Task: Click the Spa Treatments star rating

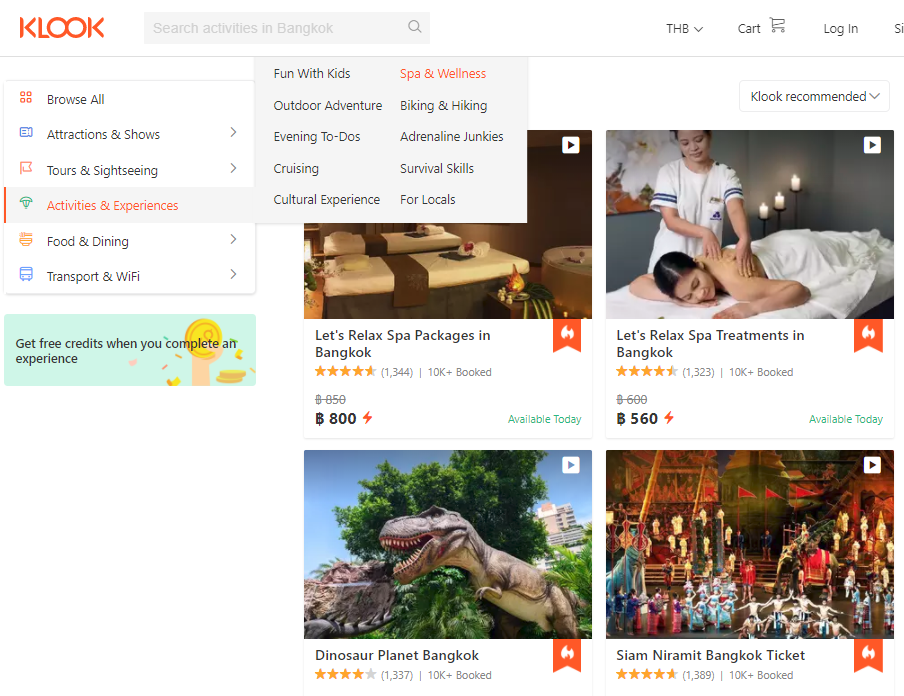Action: point(647,372)
